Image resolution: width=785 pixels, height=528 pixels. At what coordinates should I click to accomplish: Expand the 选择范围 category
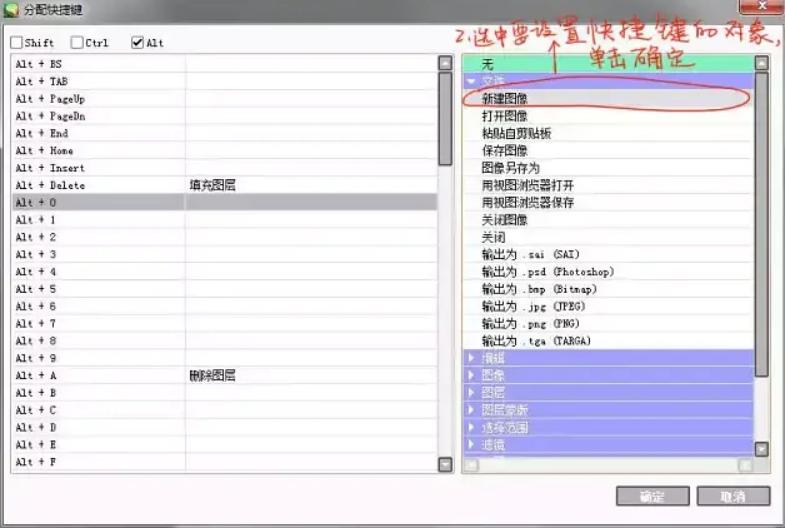coord(471,427)
